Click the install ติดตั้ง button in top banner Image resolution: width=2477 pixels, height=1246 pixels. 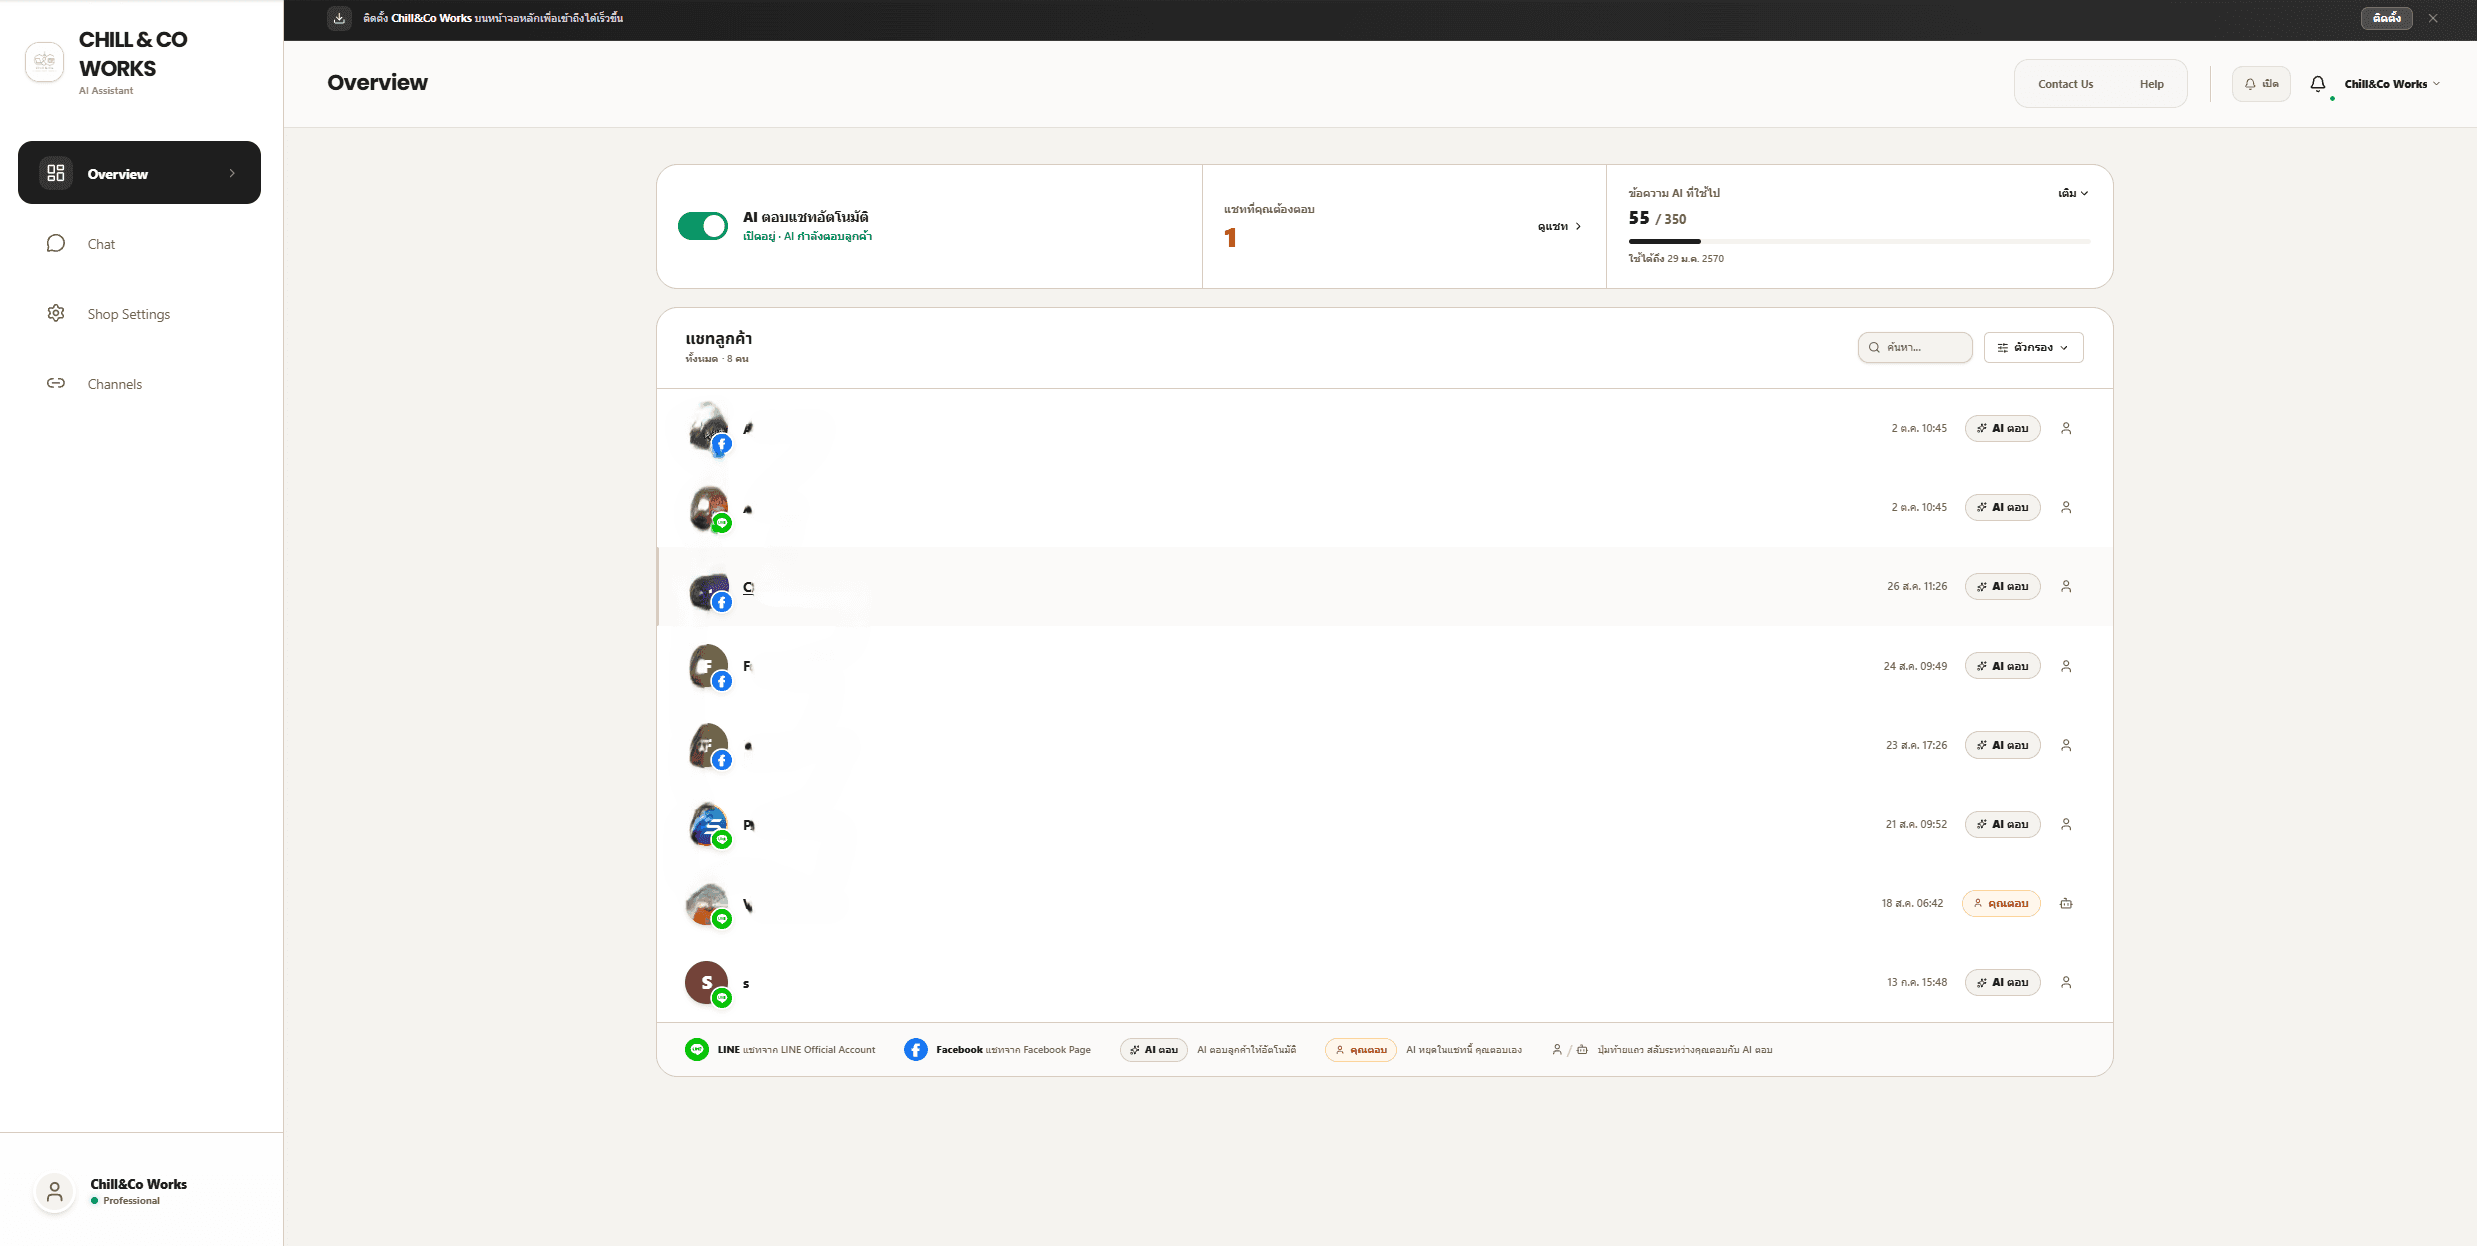pyautogui.click(x=2386, y=18)
